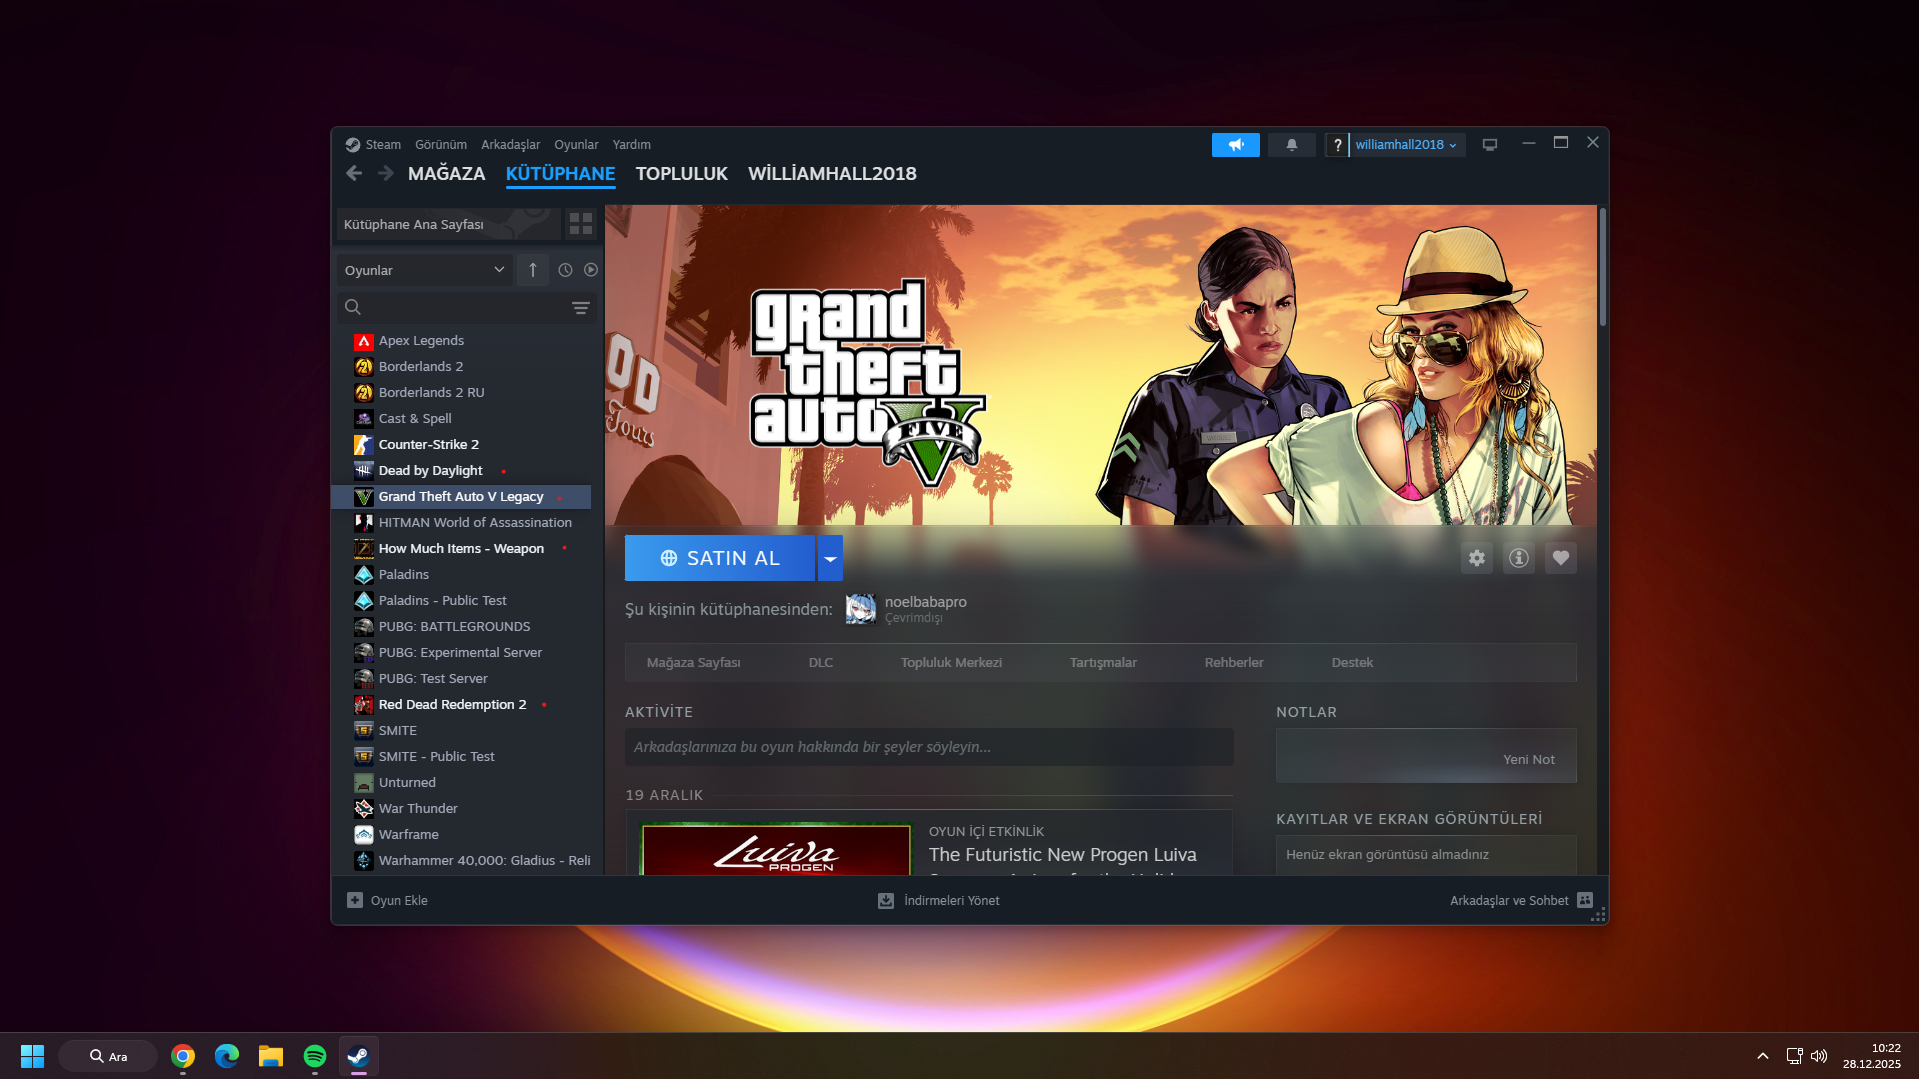Add GTA V to favorites heart icon
The image size is (1919, 1079).
(1561, 558)
